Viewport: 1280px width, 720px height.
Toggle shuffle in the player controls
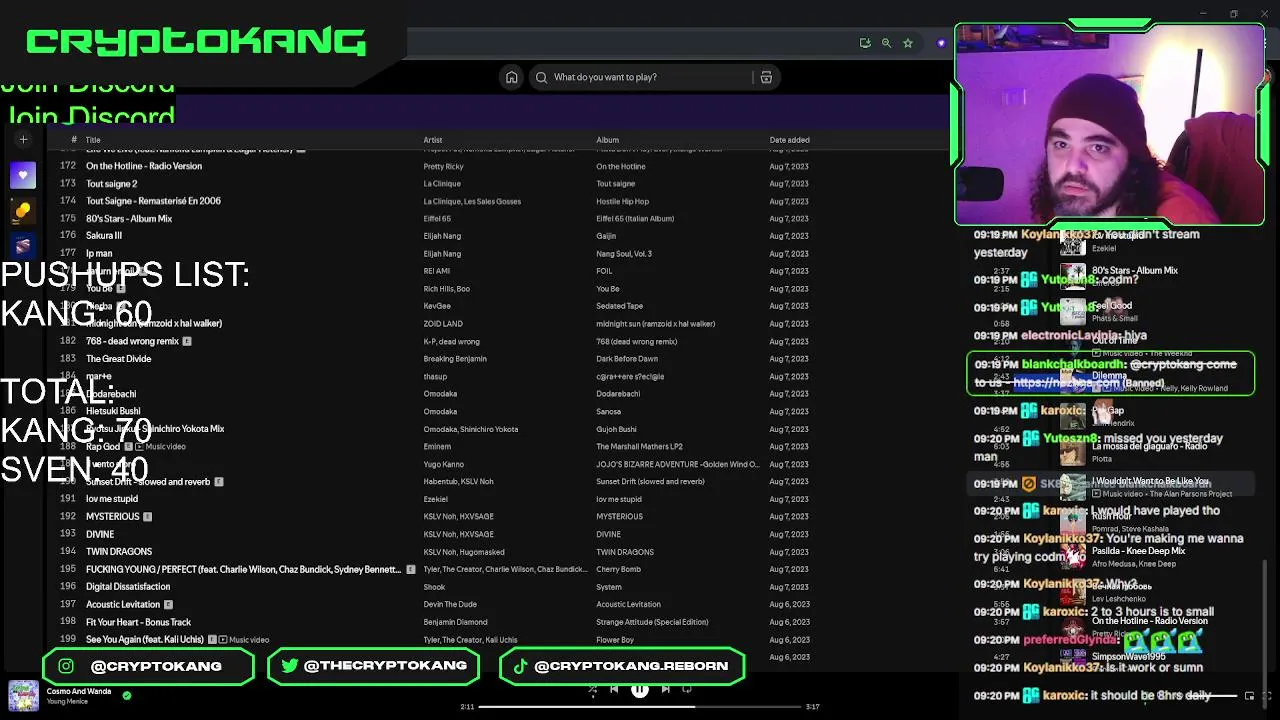(592, 689)
